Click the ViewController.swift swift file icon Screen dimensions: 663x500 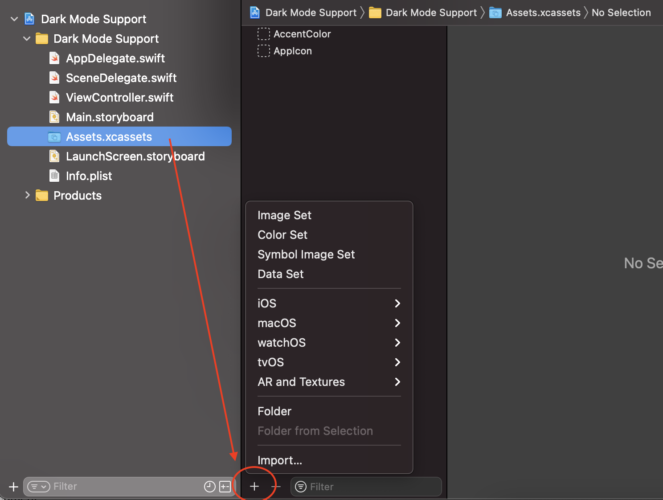54,97
